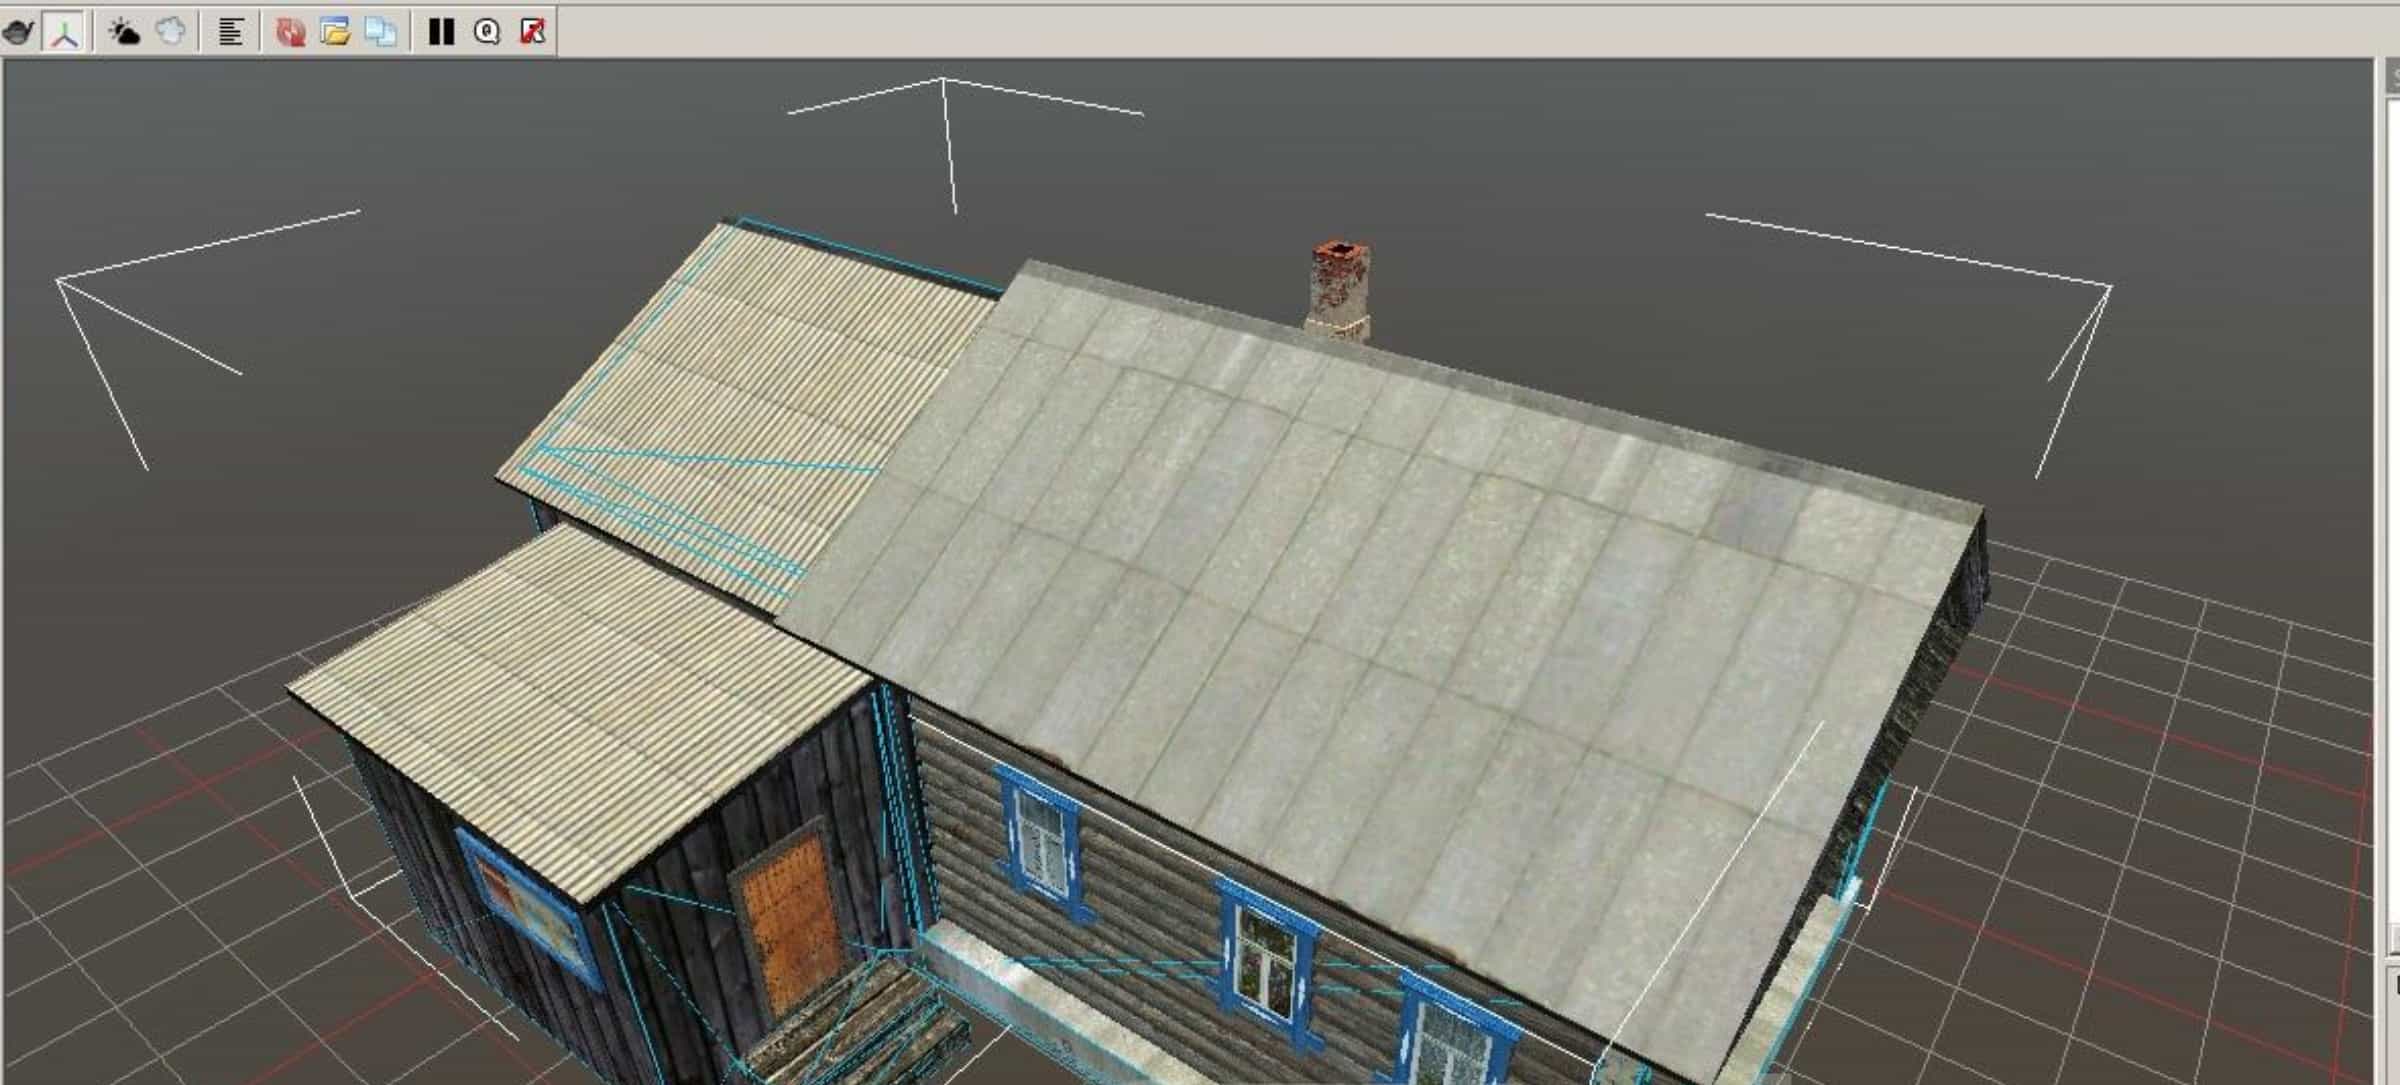This screenshot has height=1085, width=2400.
Task: Click the sun and cloud weather icon
Action: [124, 32]
